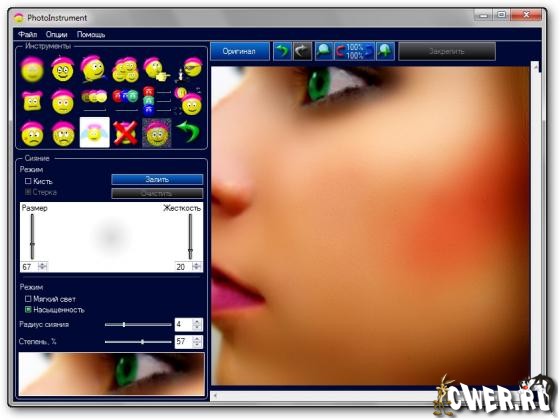The height and width of the screenshot is (420, 560).
Task: Click the 100% zoom reset button
Action: click(354, 51)
